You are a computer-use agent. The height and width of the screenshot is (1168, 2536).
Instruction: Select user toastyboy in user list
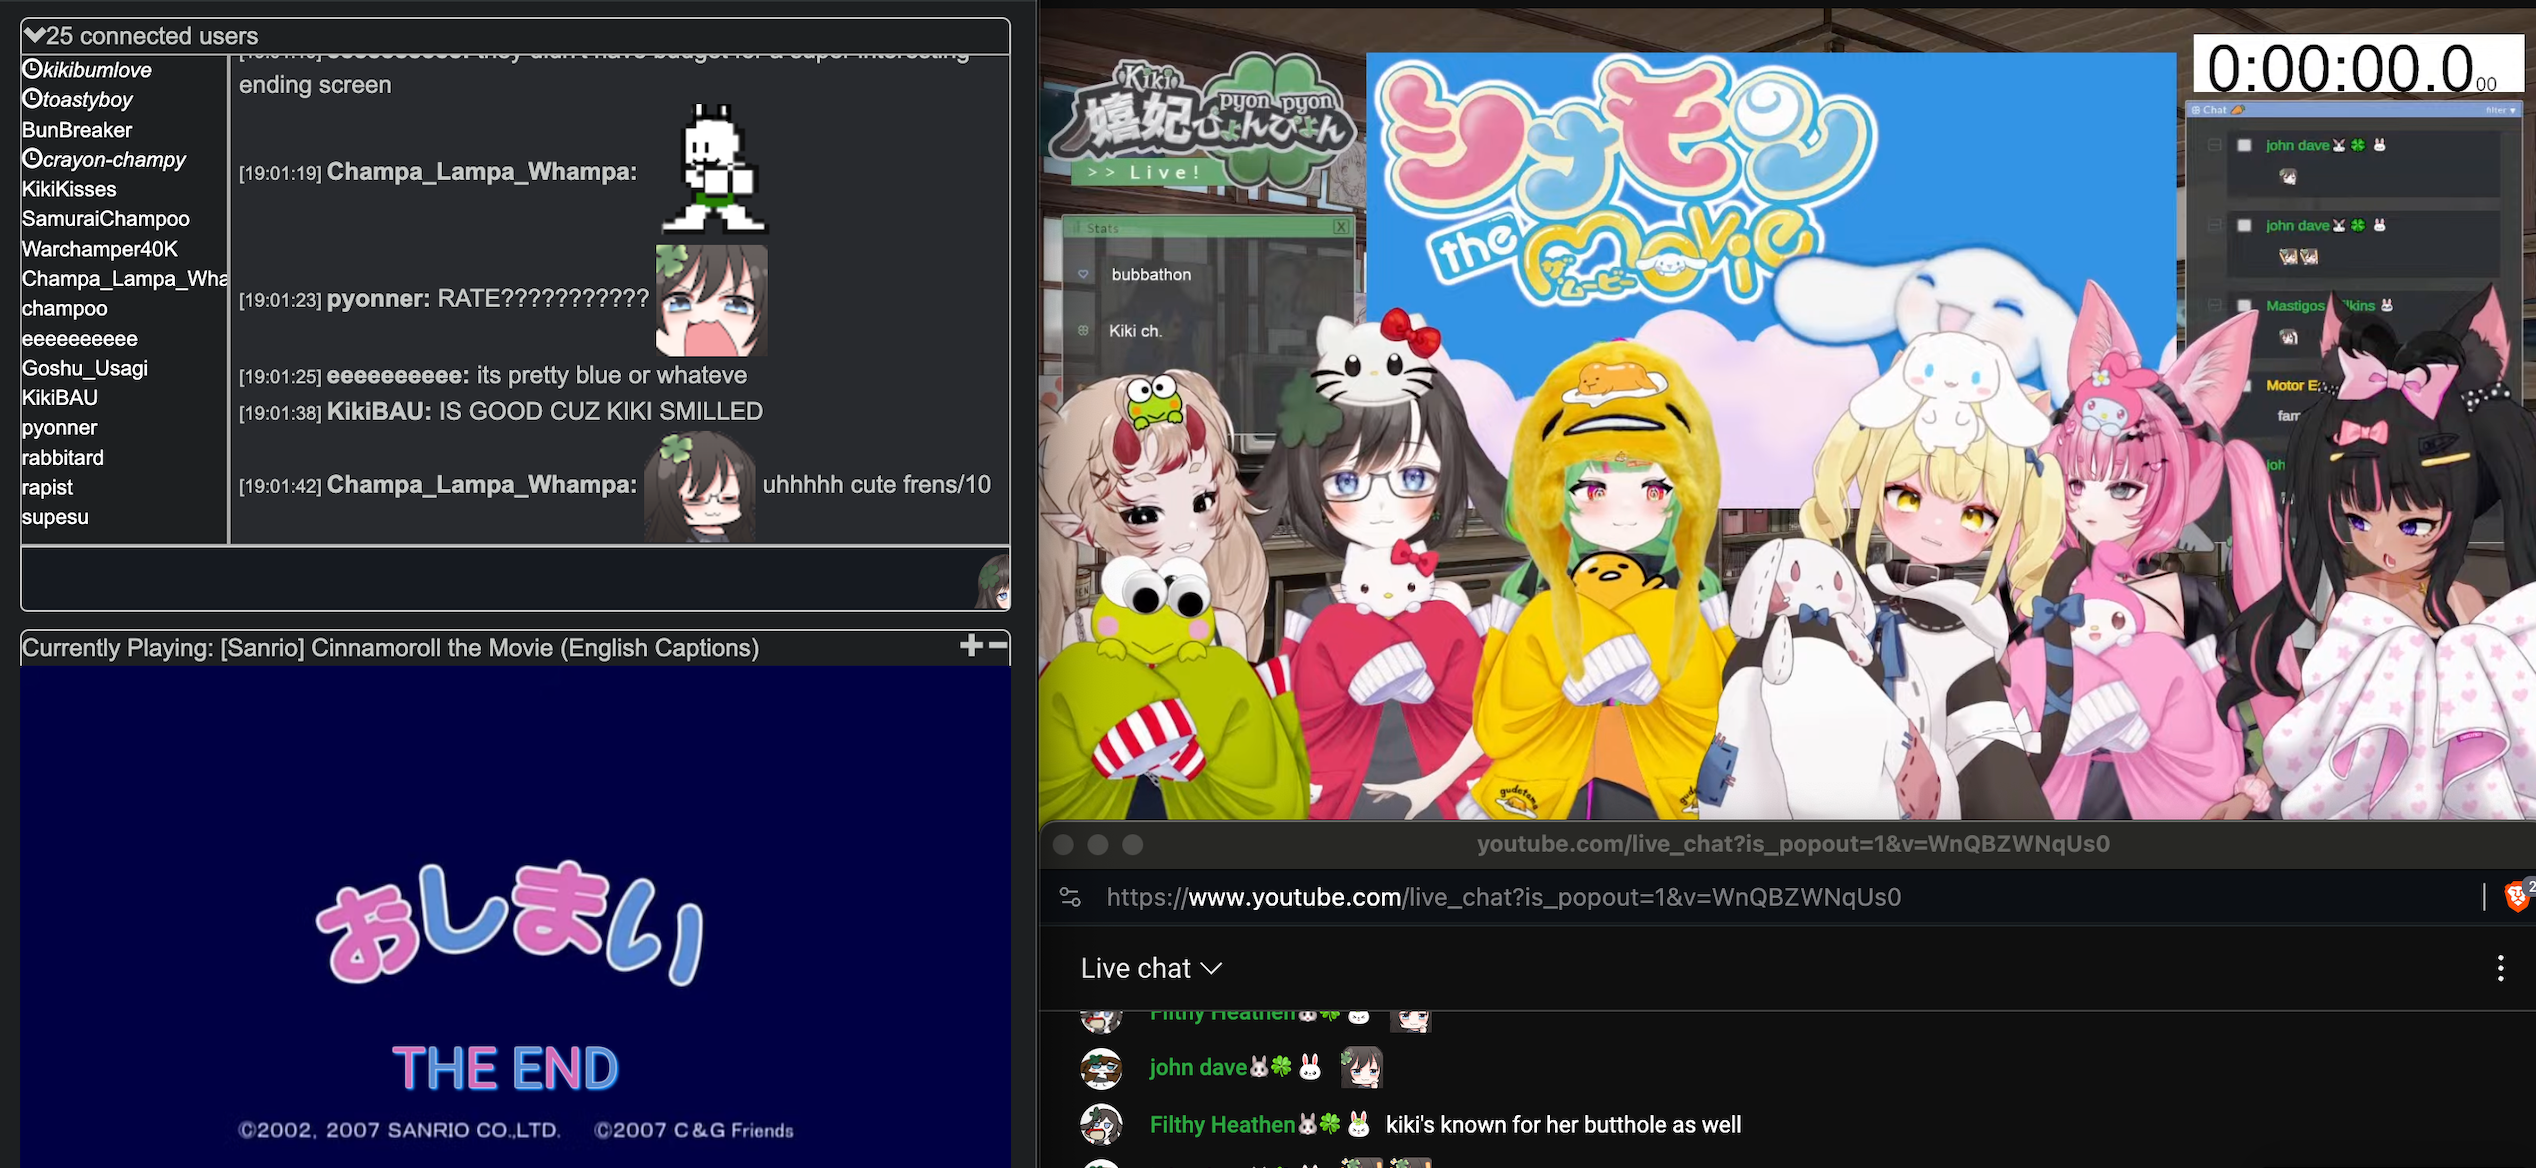[x=87, y=100]
